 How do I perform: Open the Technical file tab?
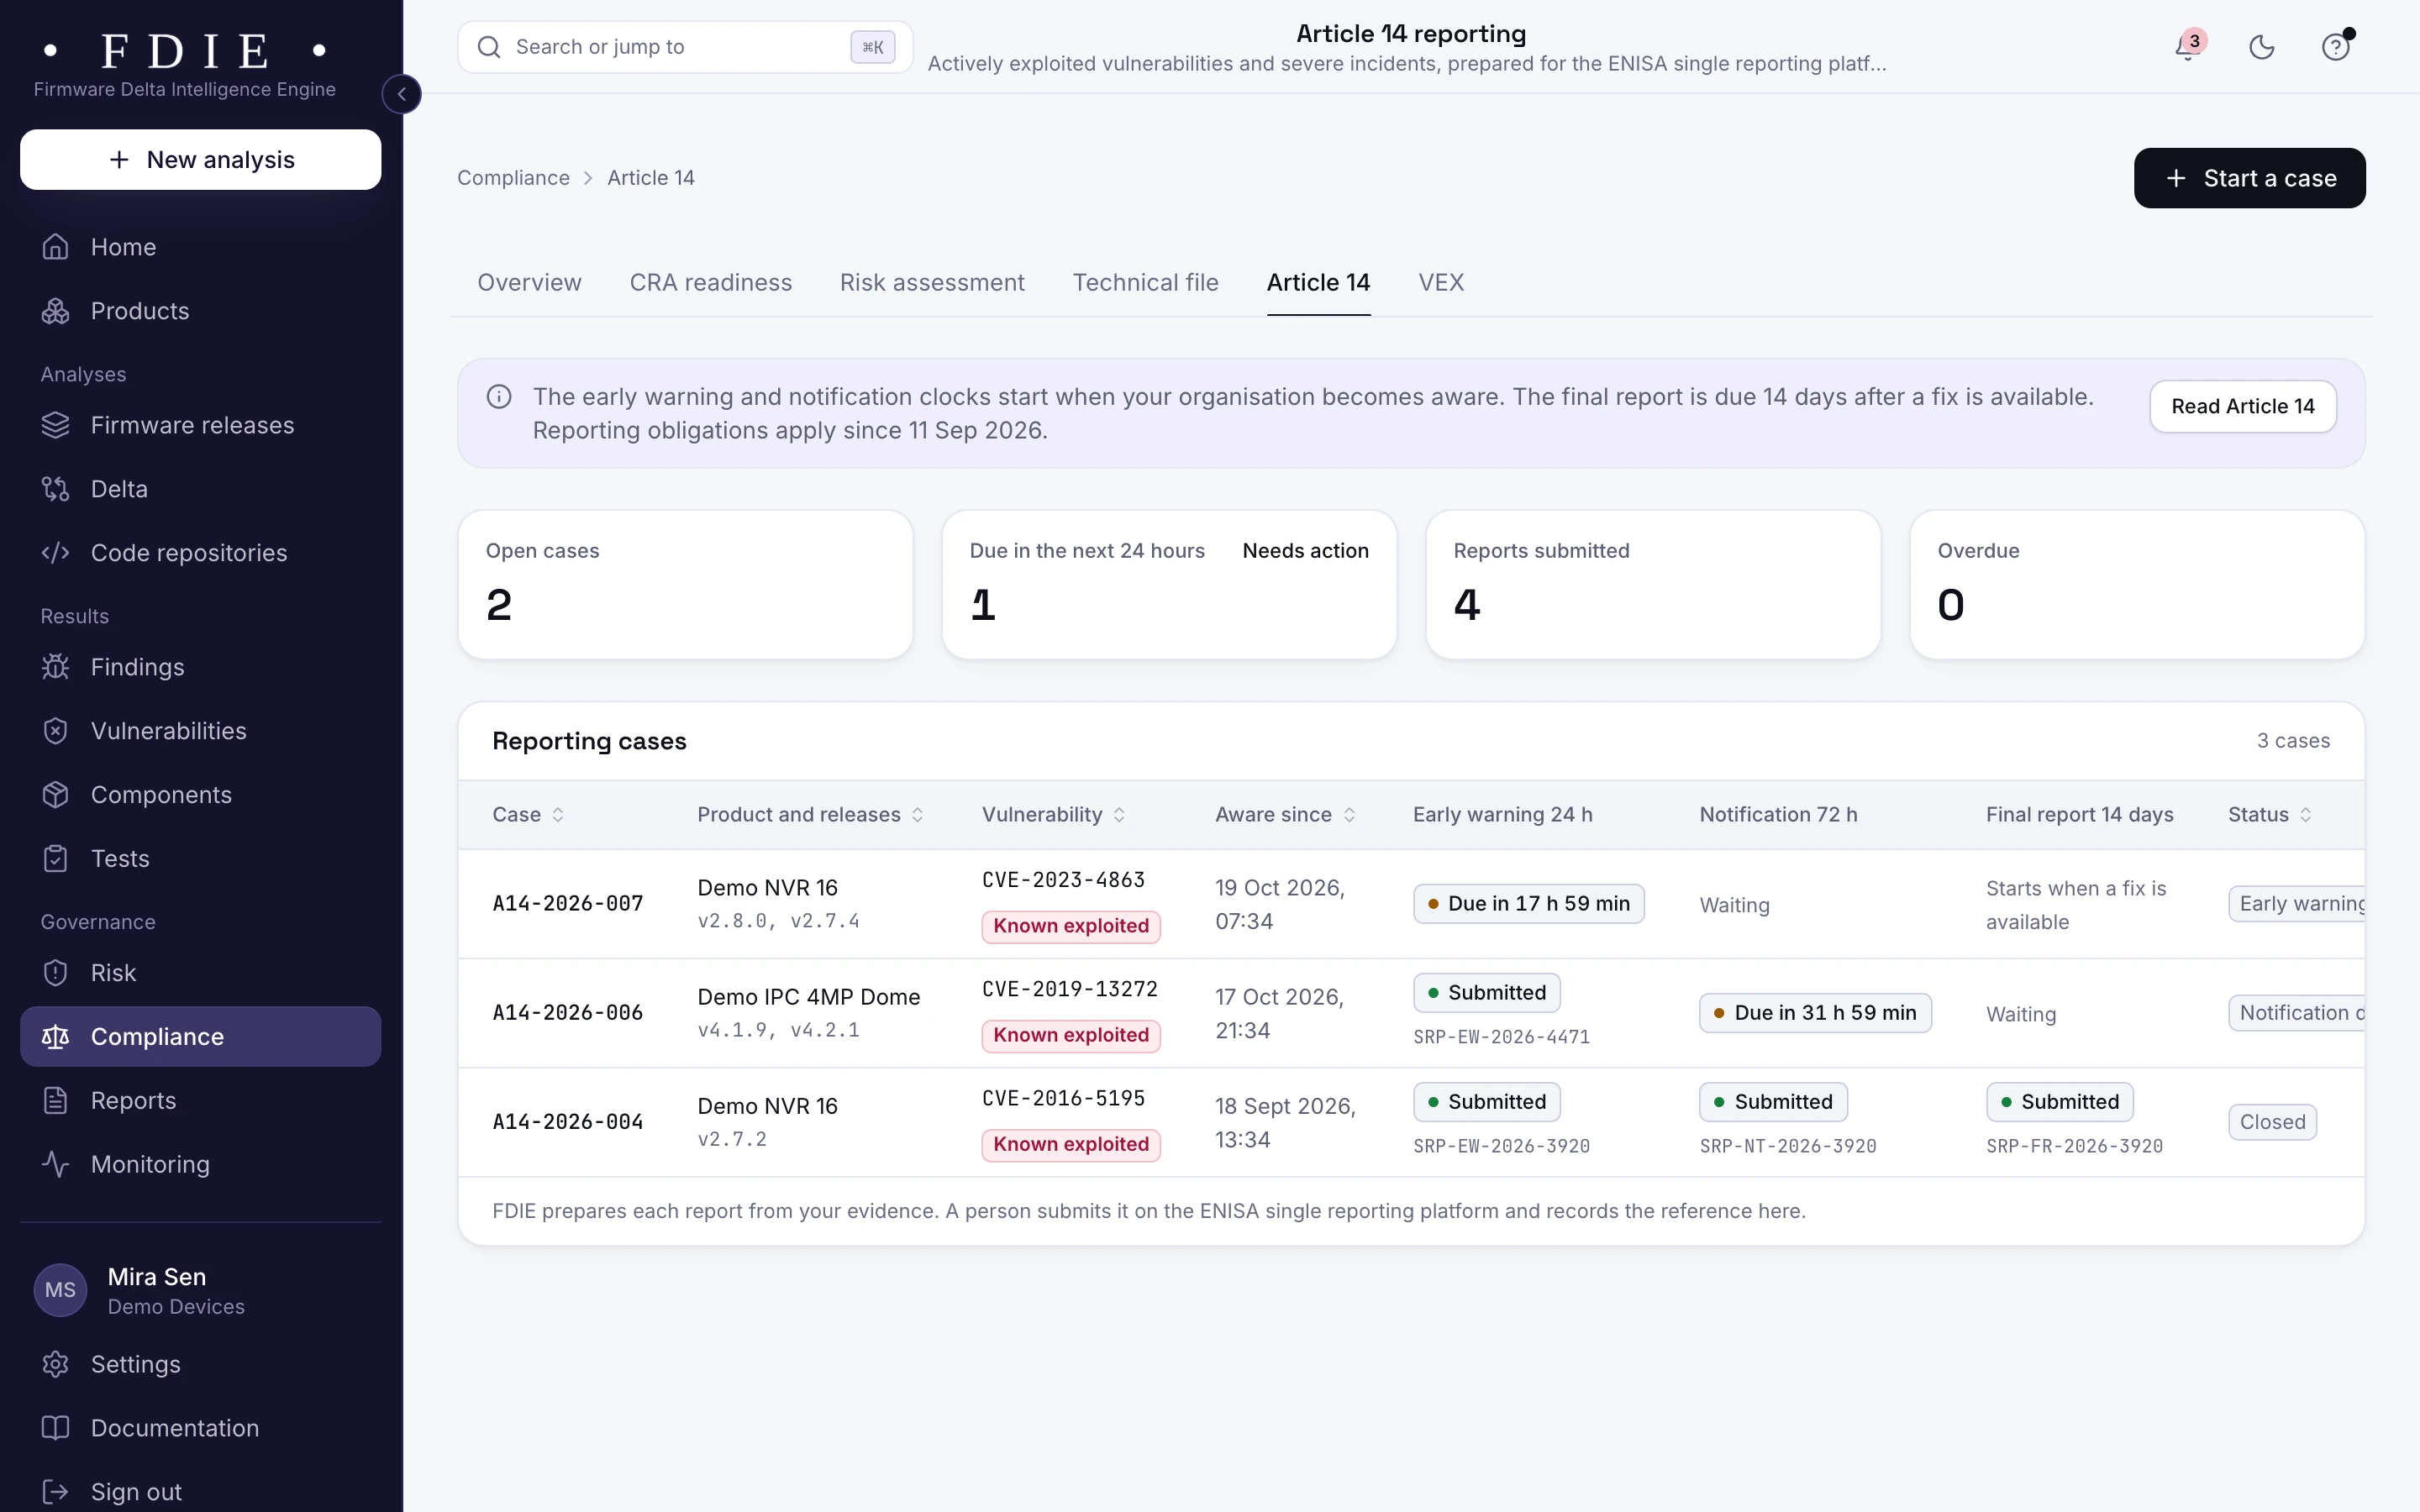point(1145,283)
